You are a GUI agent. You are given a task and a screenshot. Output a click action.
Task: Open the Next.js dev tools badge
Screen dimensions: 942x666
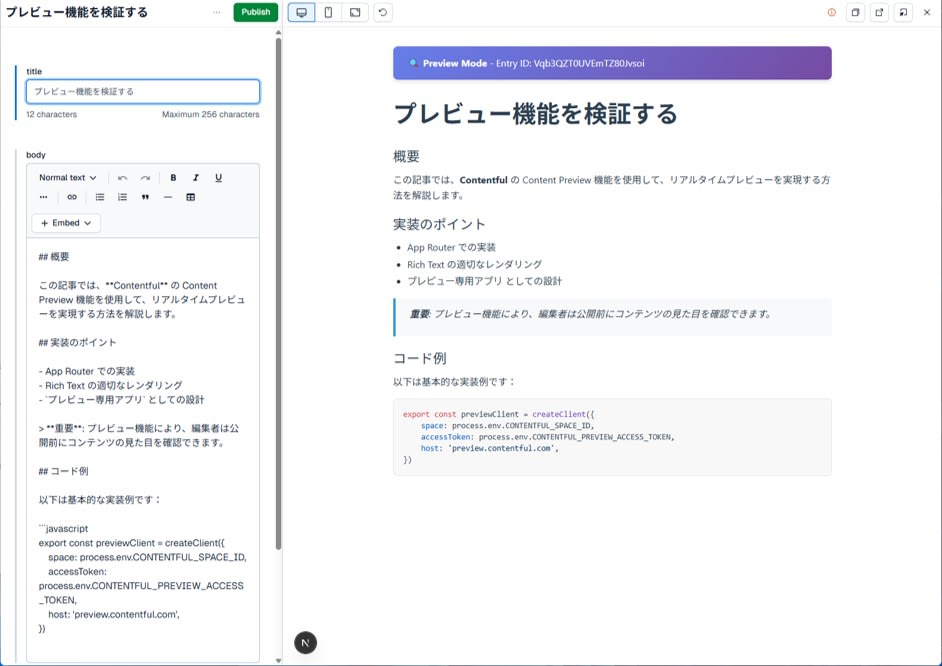[305, 643]
